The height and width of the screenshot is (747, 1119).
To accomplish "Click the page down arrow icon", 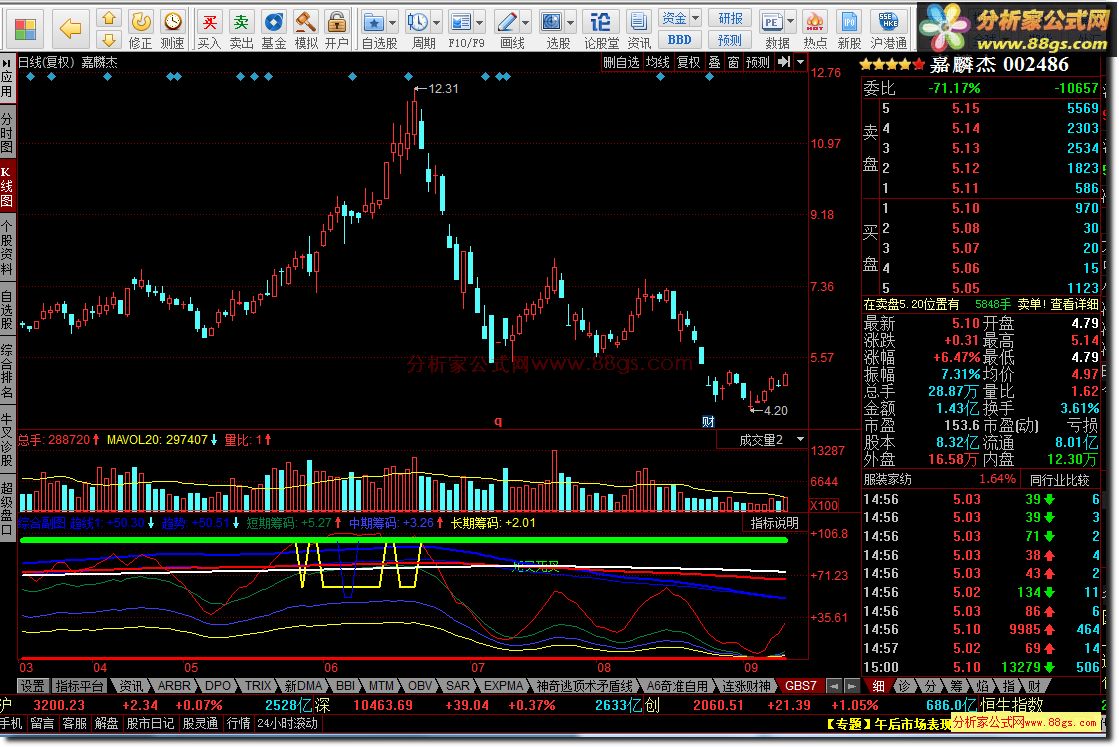I will [108, 39].
